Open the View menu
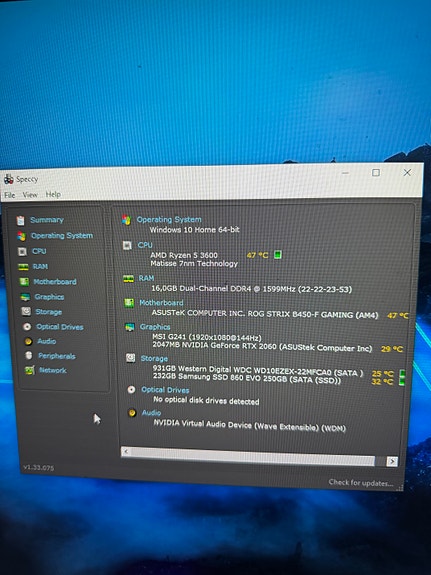 30,195
